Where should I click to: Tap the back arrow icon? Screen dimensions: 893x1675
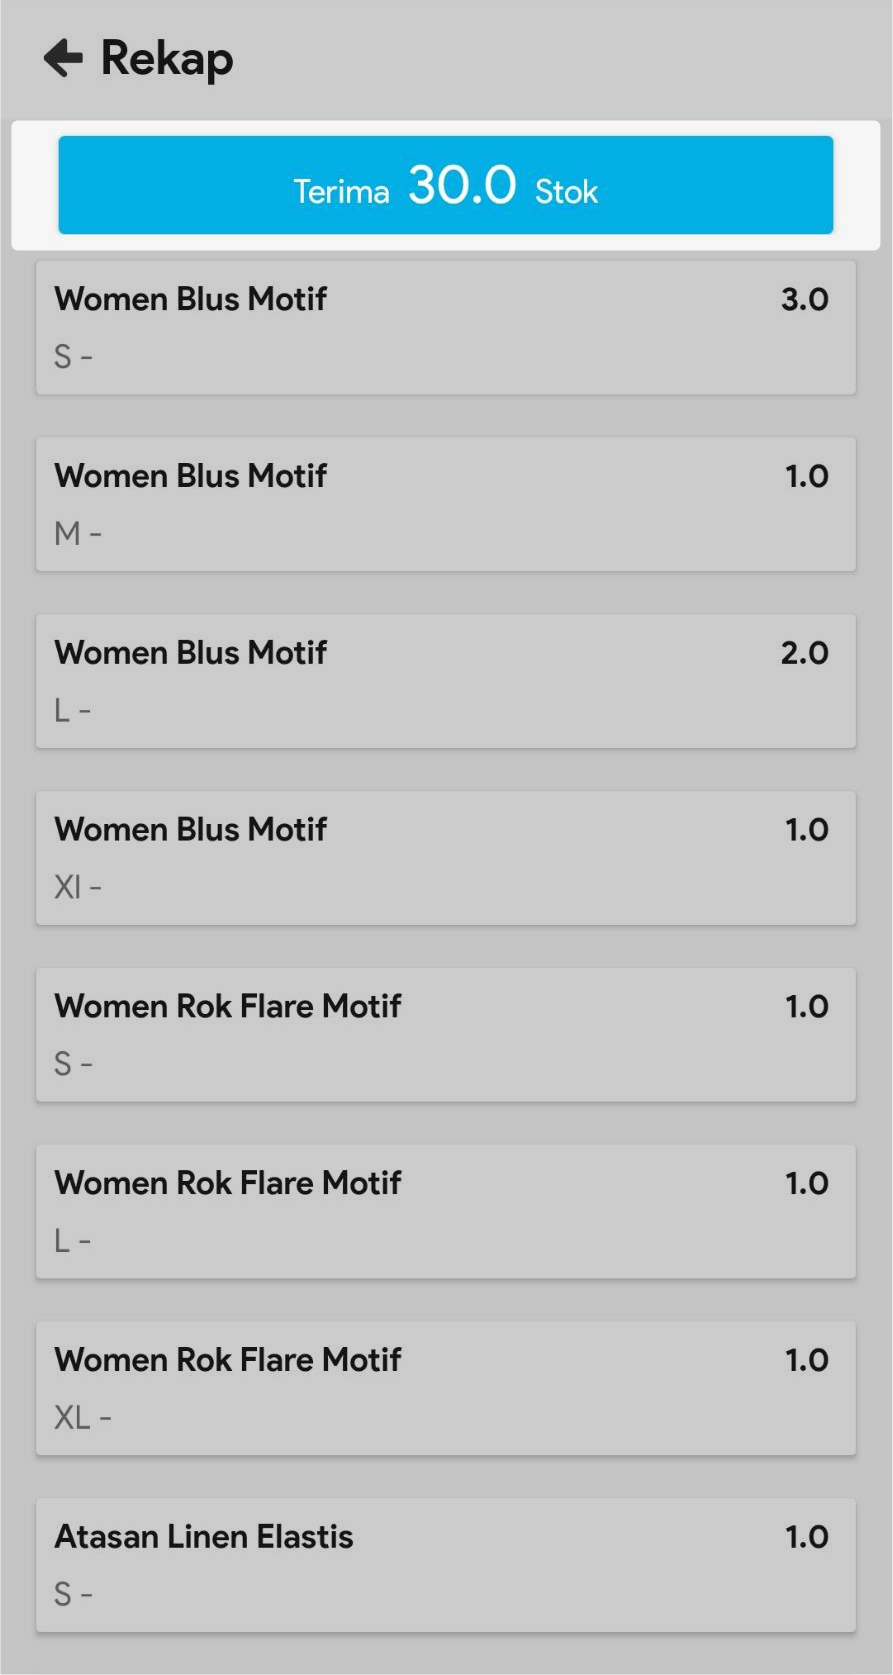click(x=63, y=58)
